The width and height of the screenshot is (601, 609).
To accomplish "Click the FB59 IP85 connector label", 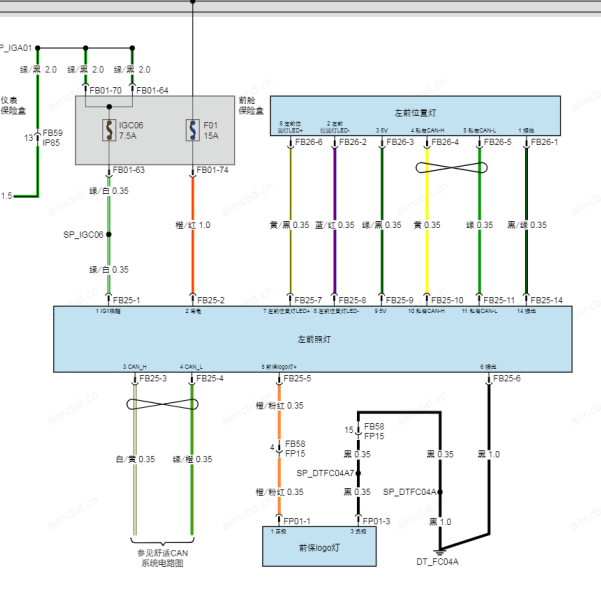I will click(52, 138).
